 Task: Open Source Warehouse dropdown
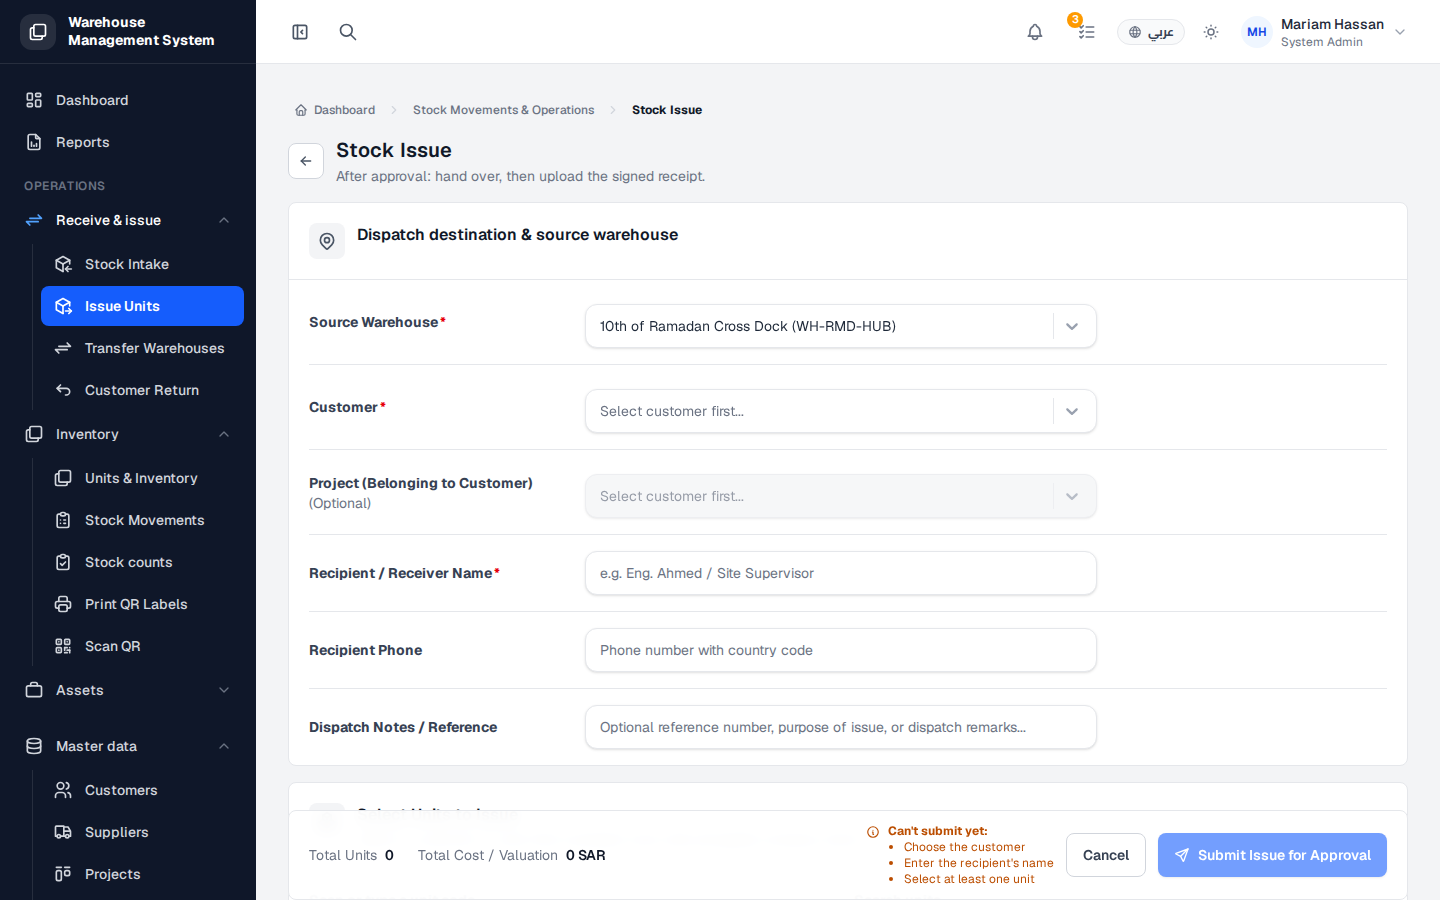pyautogui.click(x=841, y=326)
